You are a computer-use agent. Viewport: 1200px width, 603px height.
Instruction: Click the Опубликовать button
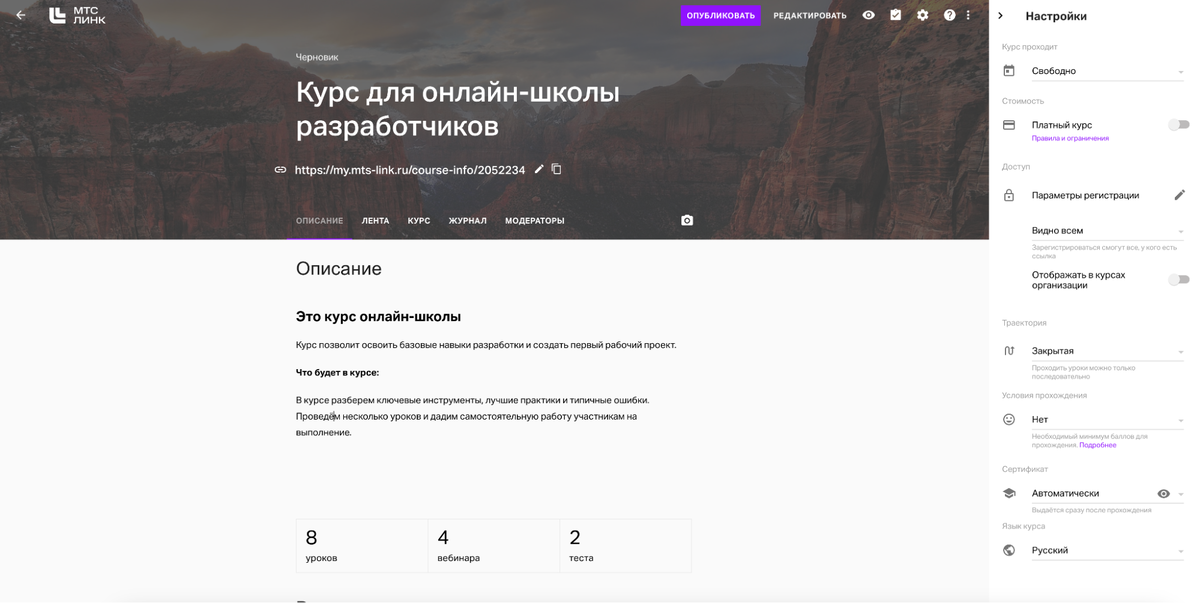(721, 15)
